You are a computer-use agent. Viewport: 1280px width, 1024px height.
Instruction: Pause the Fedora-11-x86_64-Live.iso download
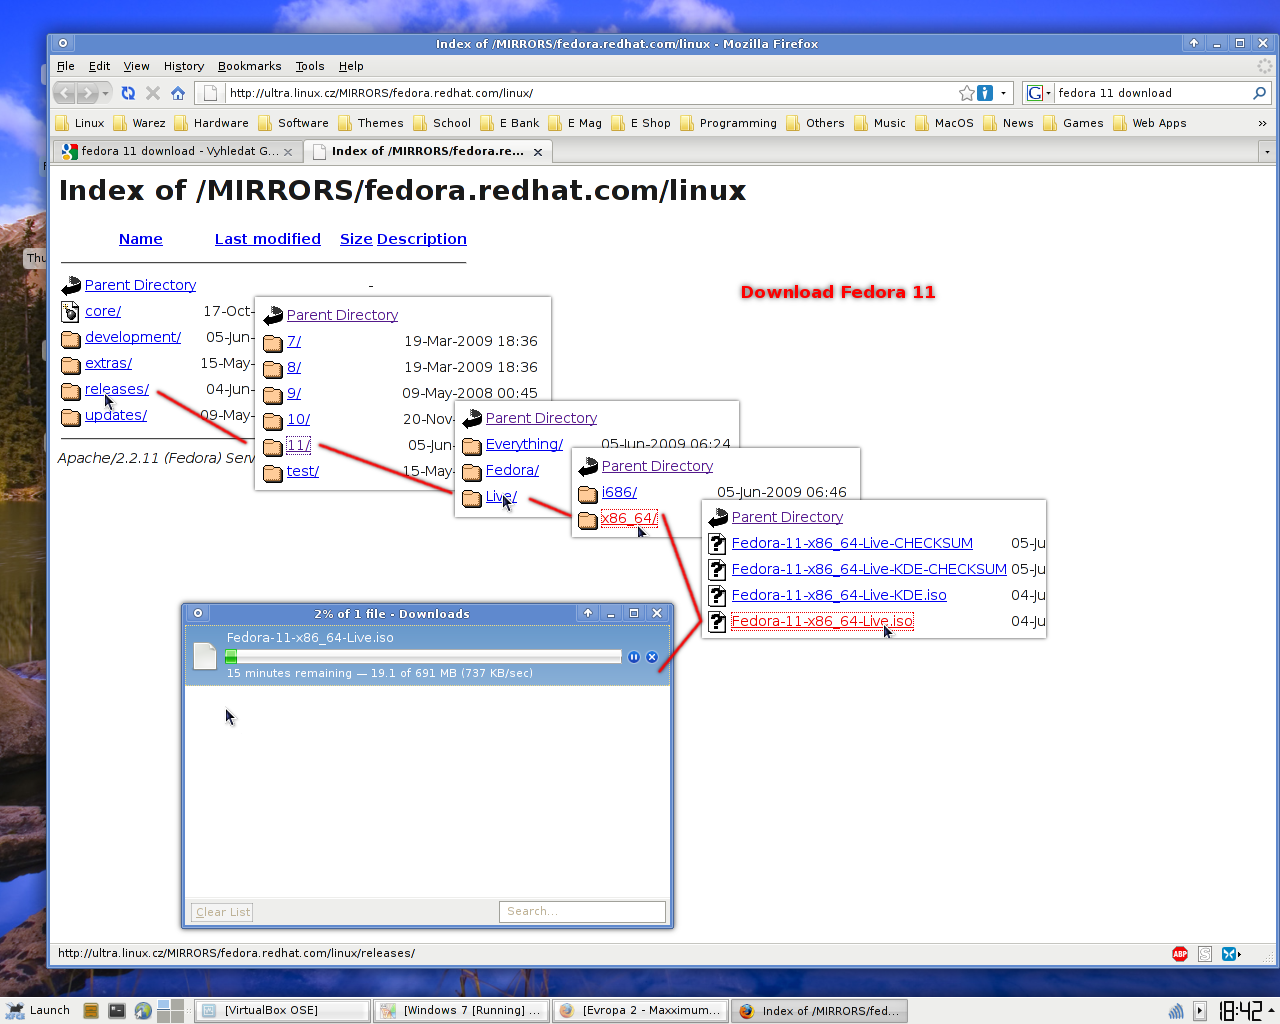point(634,657)
